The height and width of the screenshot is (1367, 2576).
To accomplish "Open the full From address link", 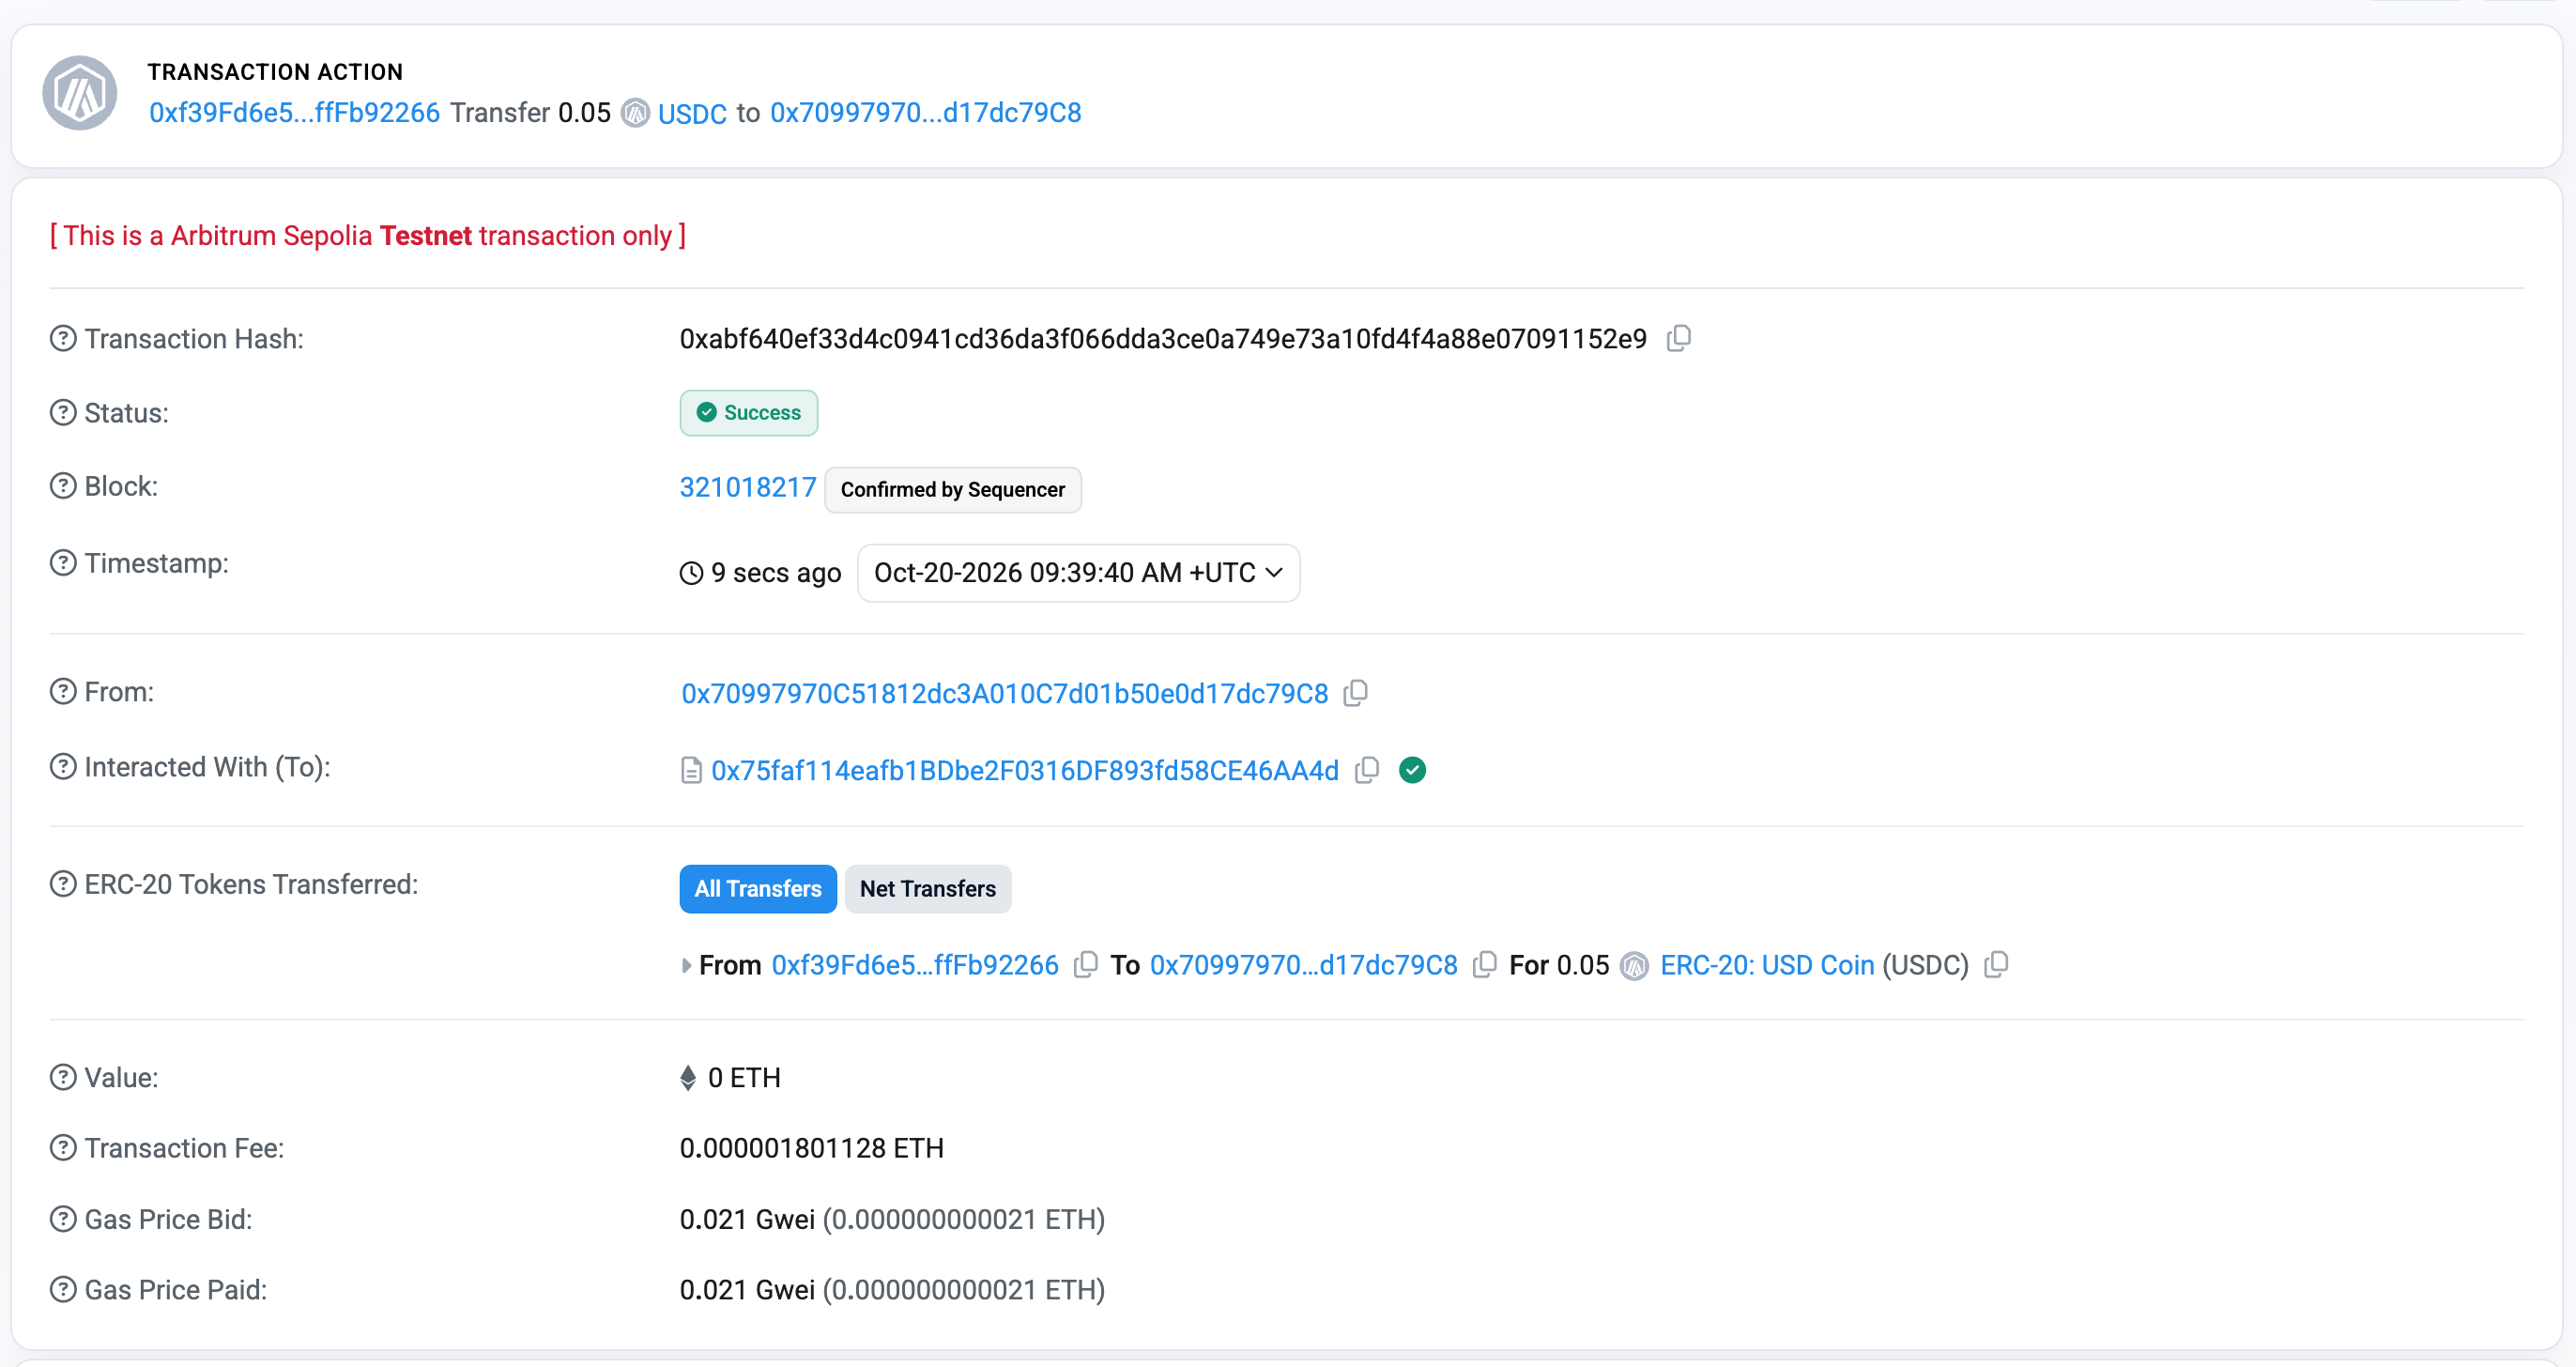I will point(1005,694).
